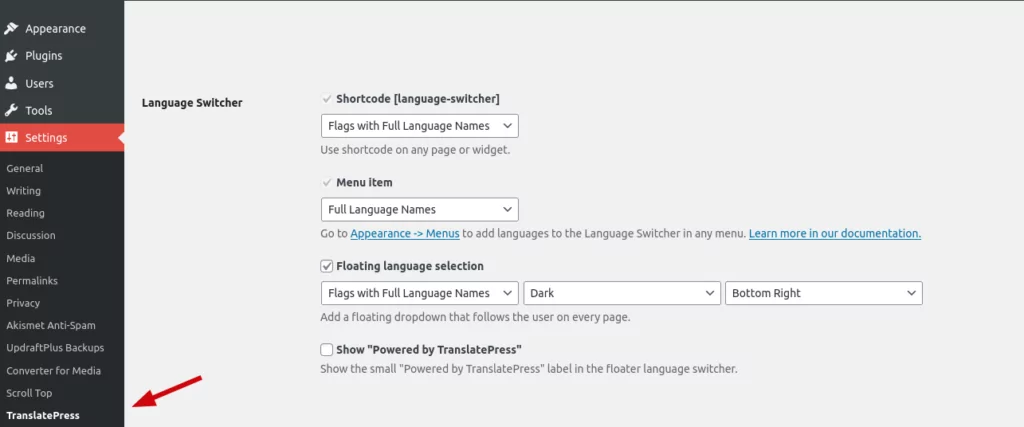Click the Menu item checkmark
This screenshot has width=1024, height=427.
pyautogui.click(x=326, y=182)
